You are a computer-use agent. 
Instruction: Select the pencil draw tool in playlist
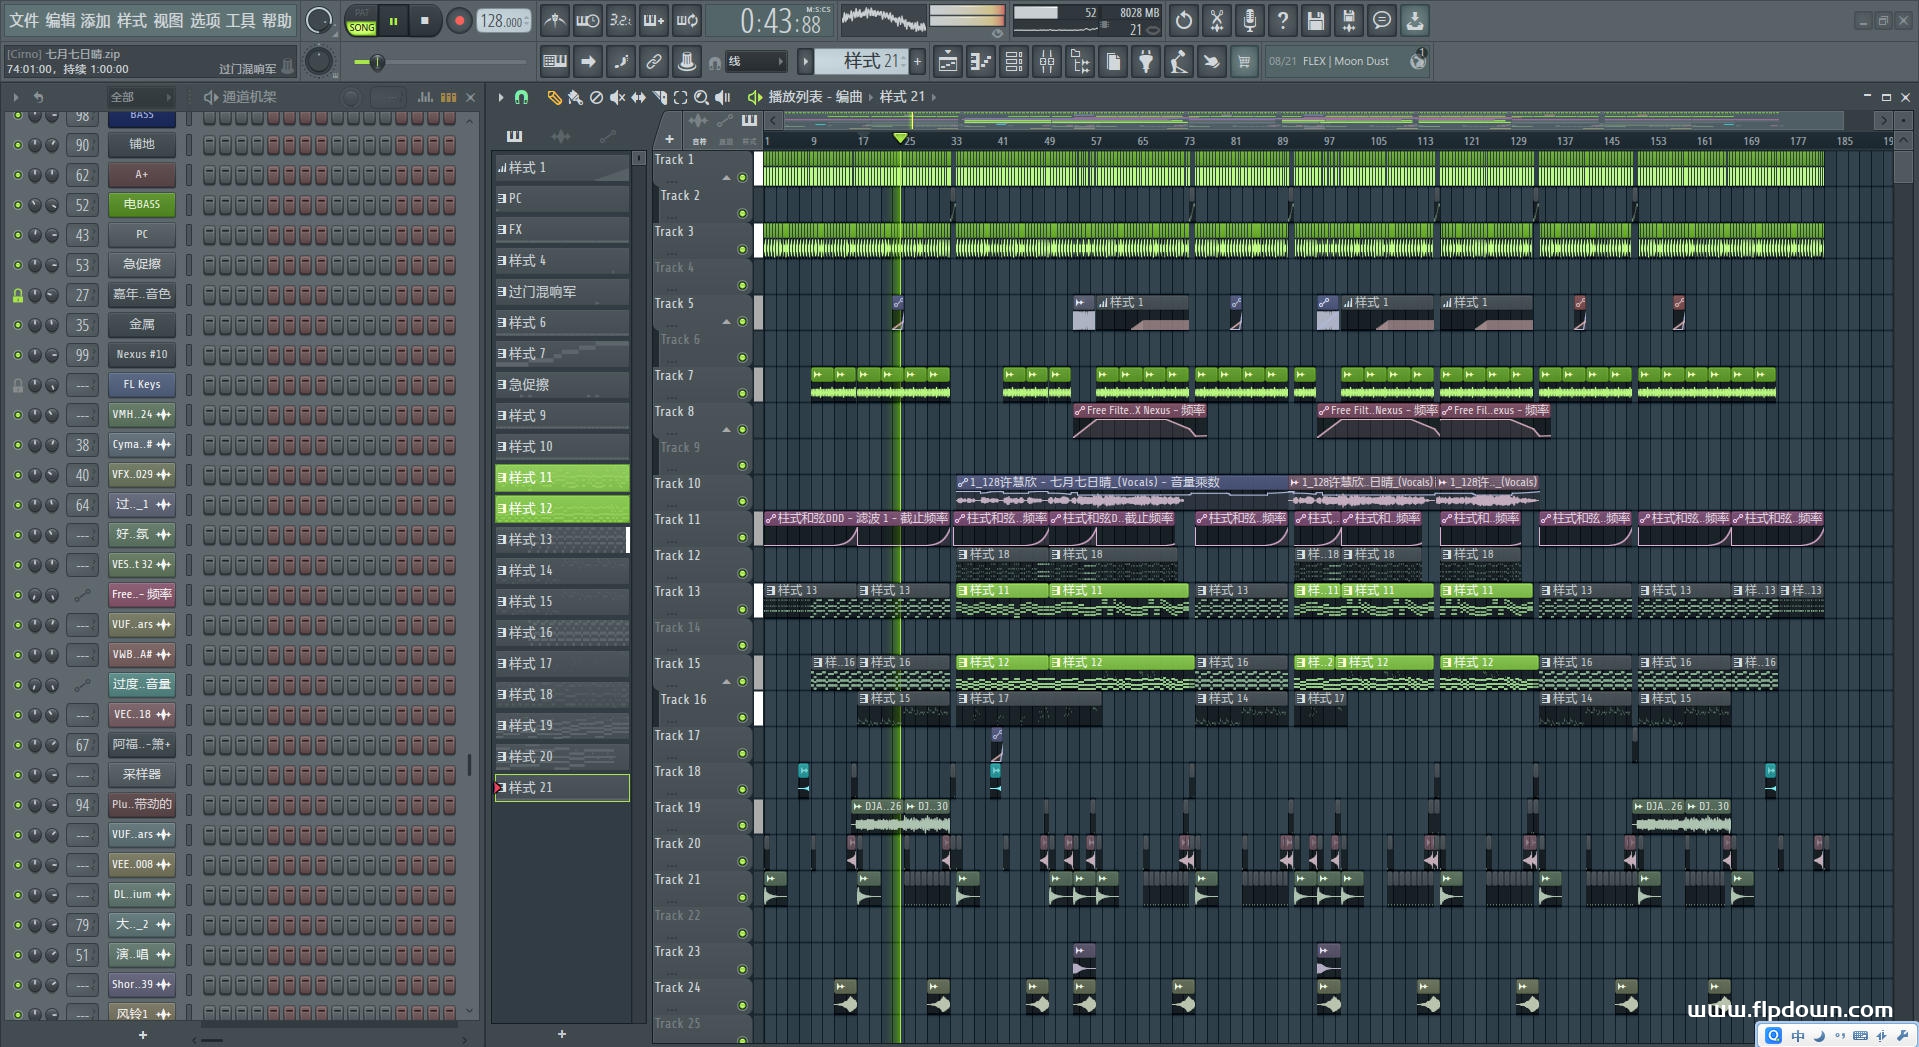[x=554, y=97]
